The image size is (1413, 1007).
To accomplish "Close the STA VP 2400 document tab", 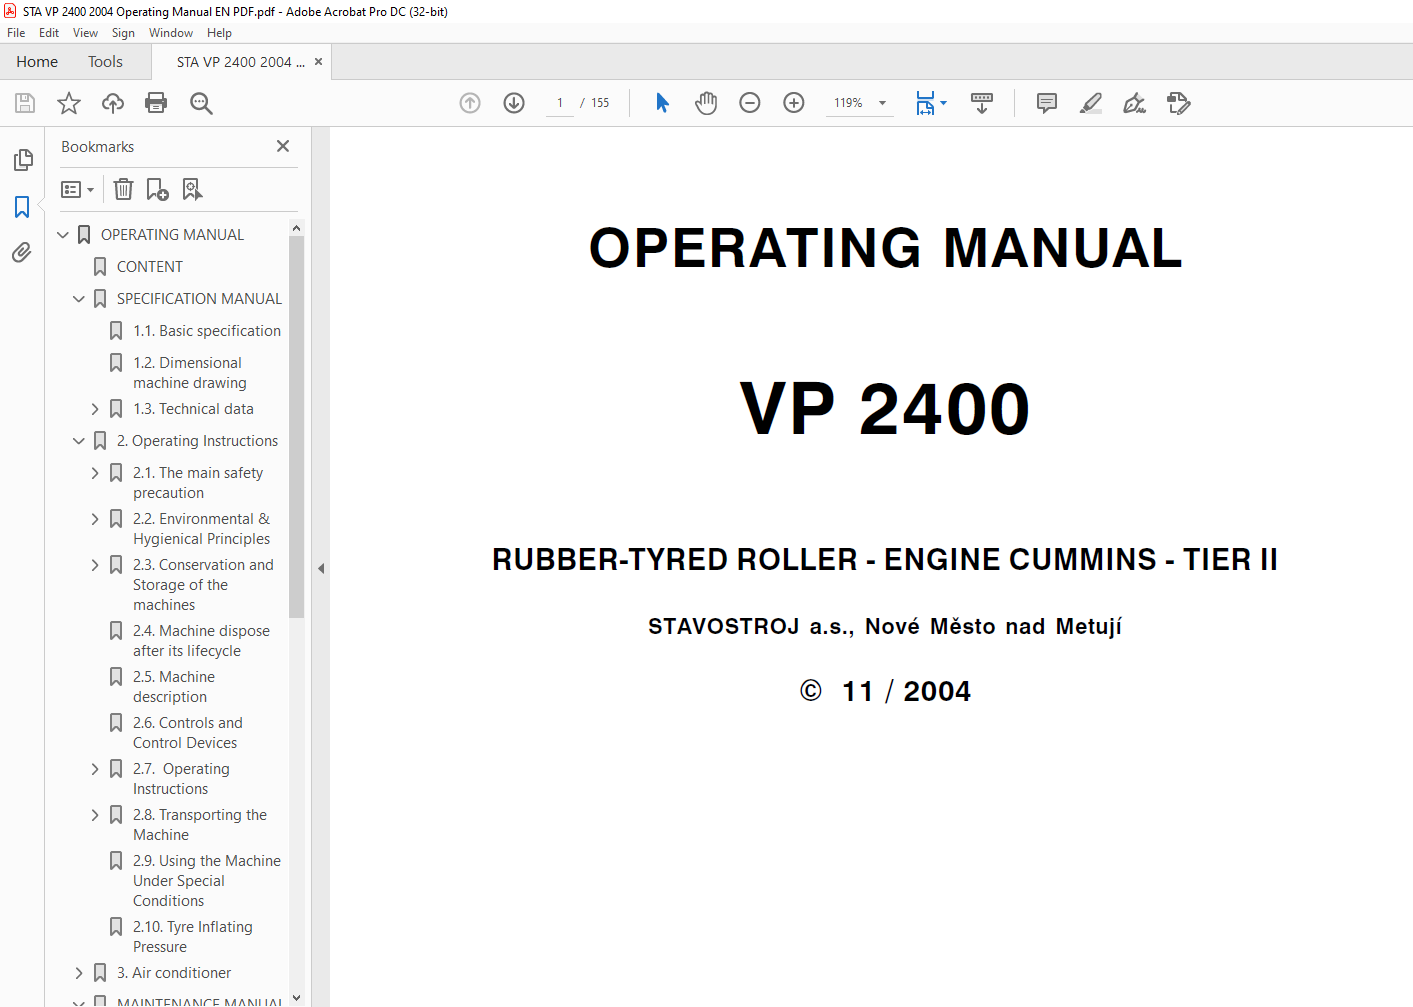I will tap(318, 62).
